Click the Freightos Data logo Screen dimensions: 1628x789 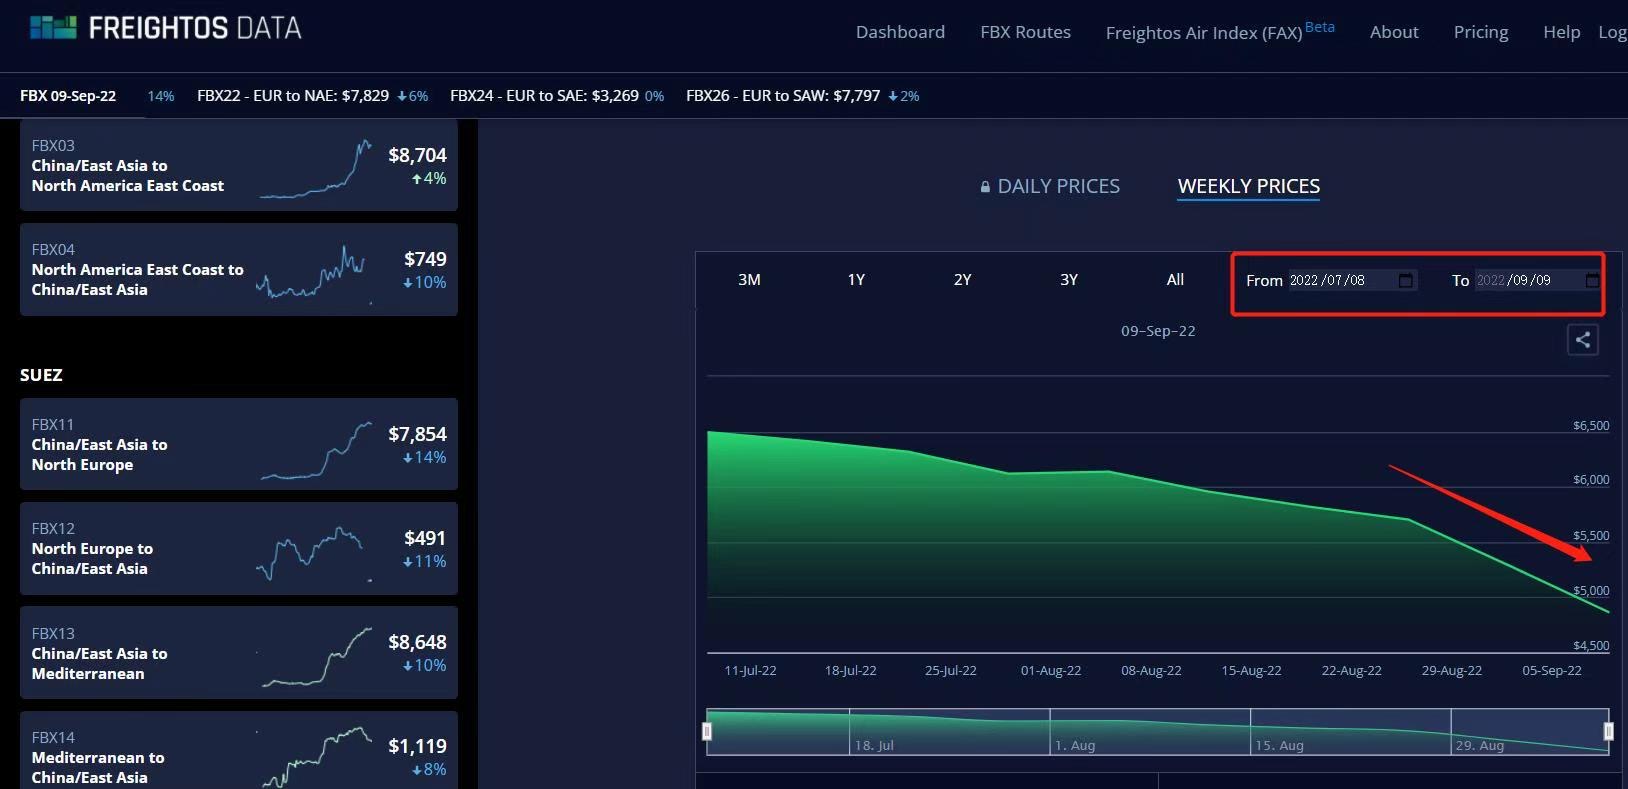pos(165,28)
